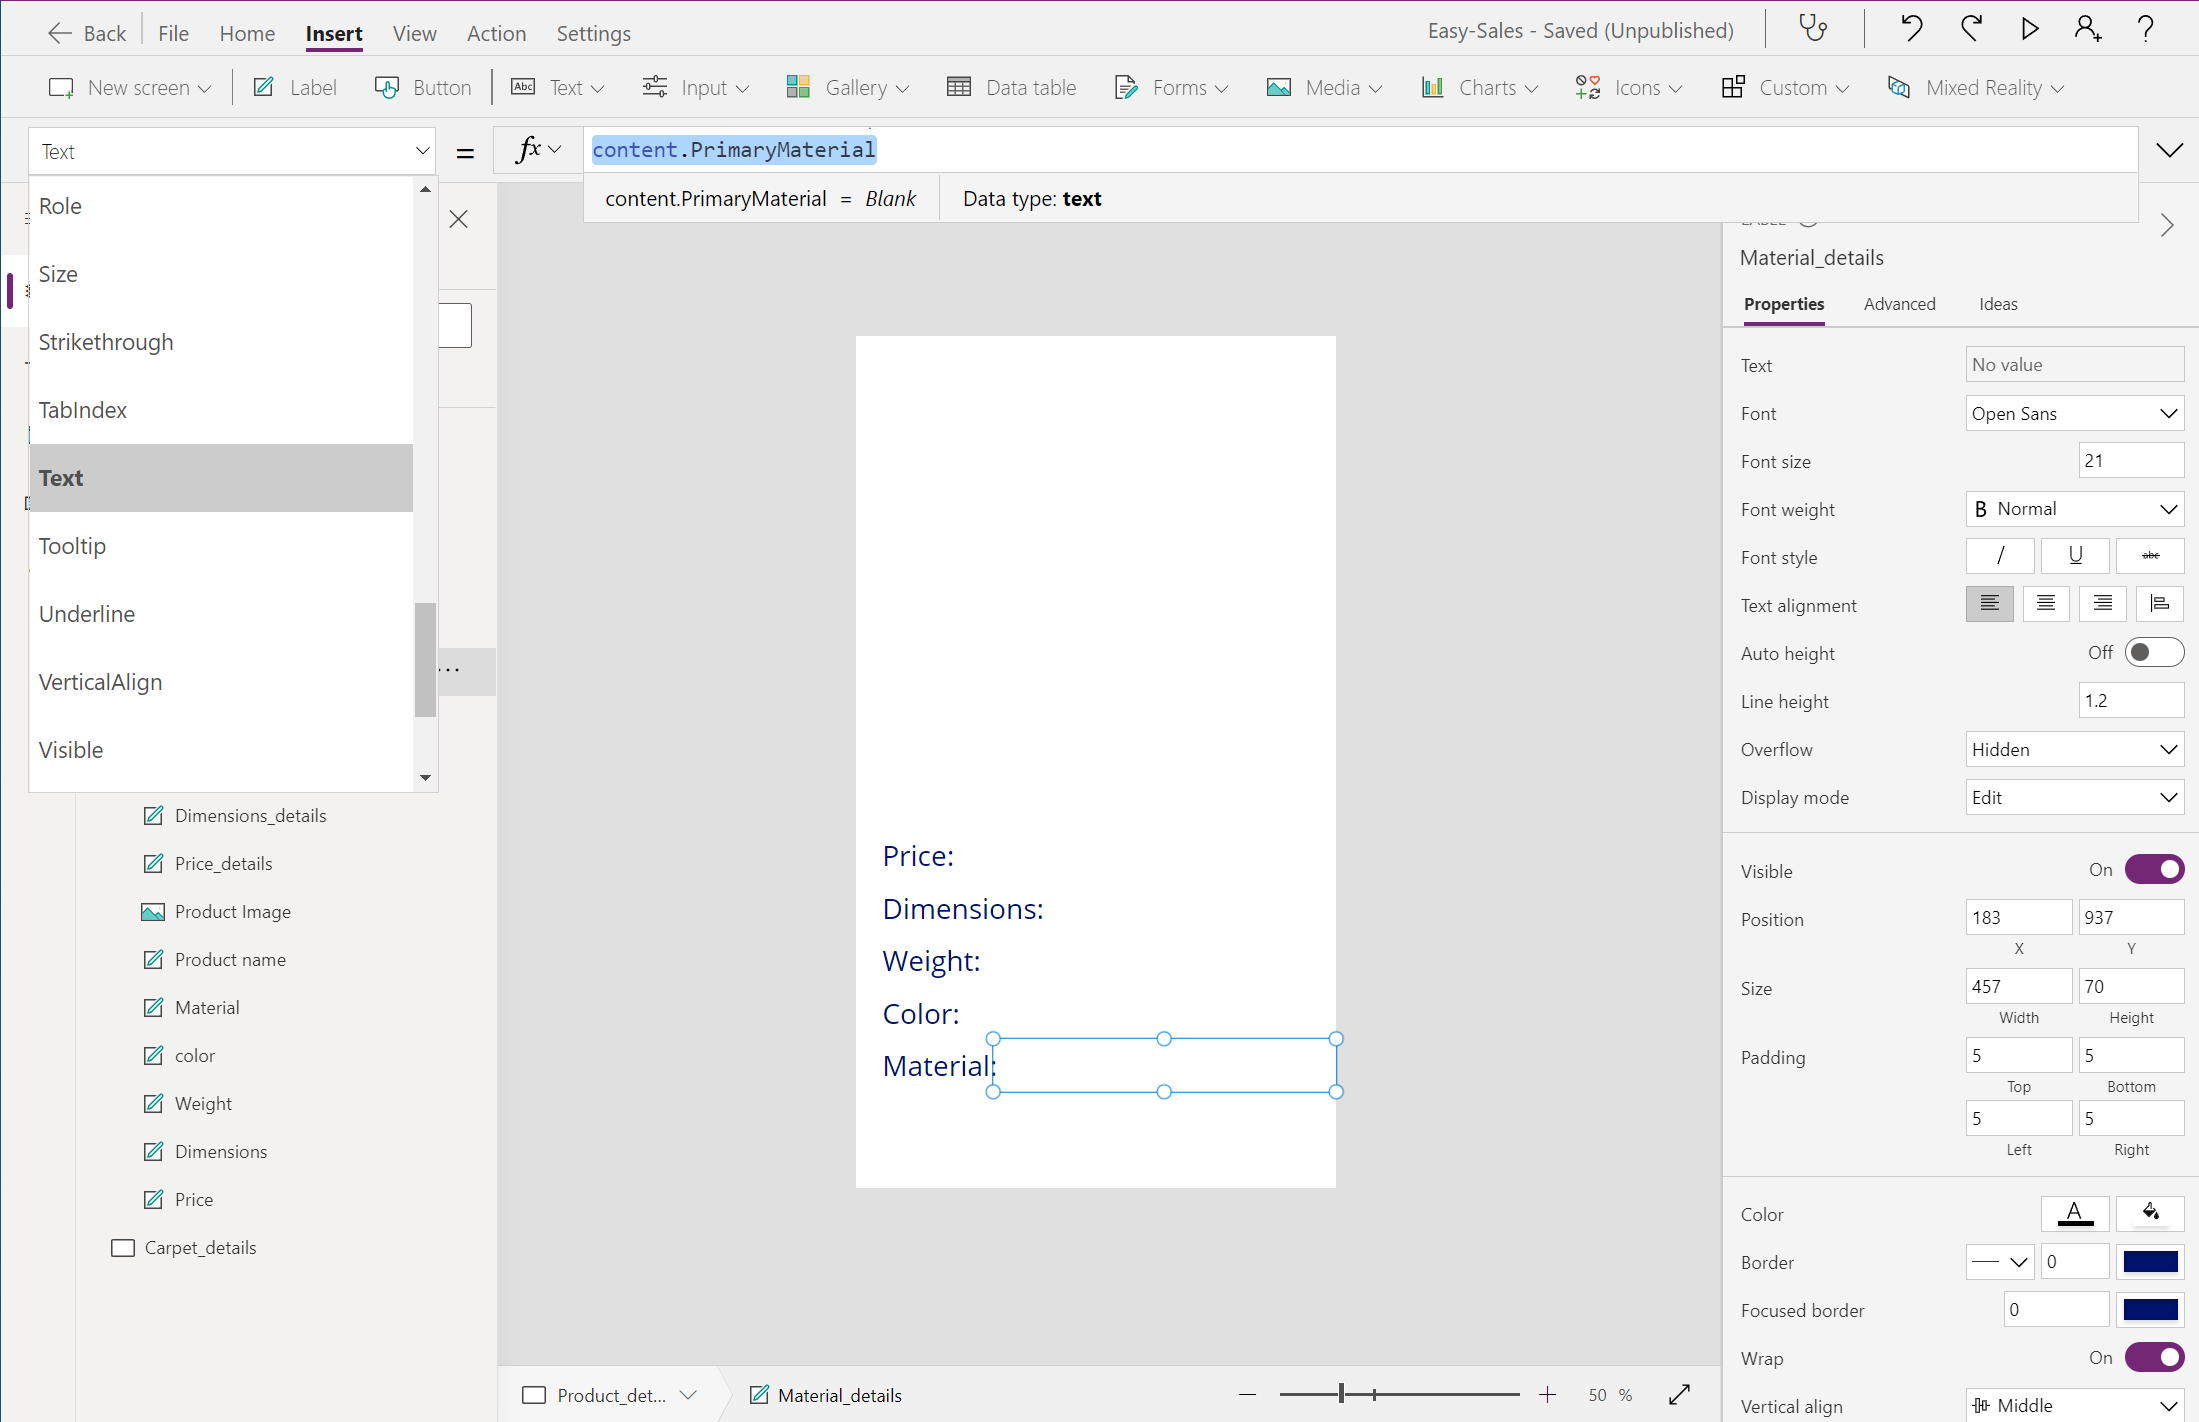Choose Strikethrough property from list
This screenshot has width=2199, height=1422.
221,342
